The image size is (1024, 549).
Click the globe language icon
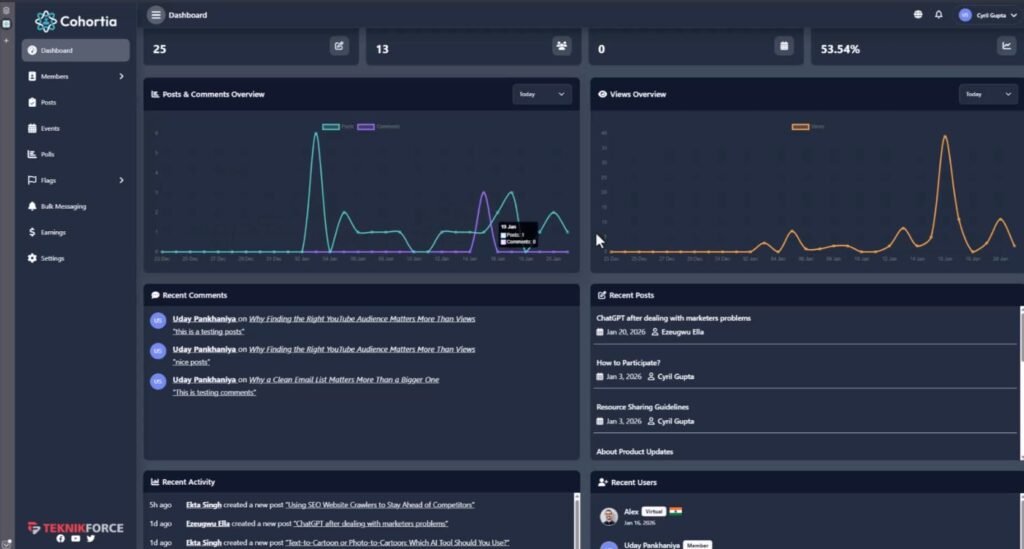point(918,15)
